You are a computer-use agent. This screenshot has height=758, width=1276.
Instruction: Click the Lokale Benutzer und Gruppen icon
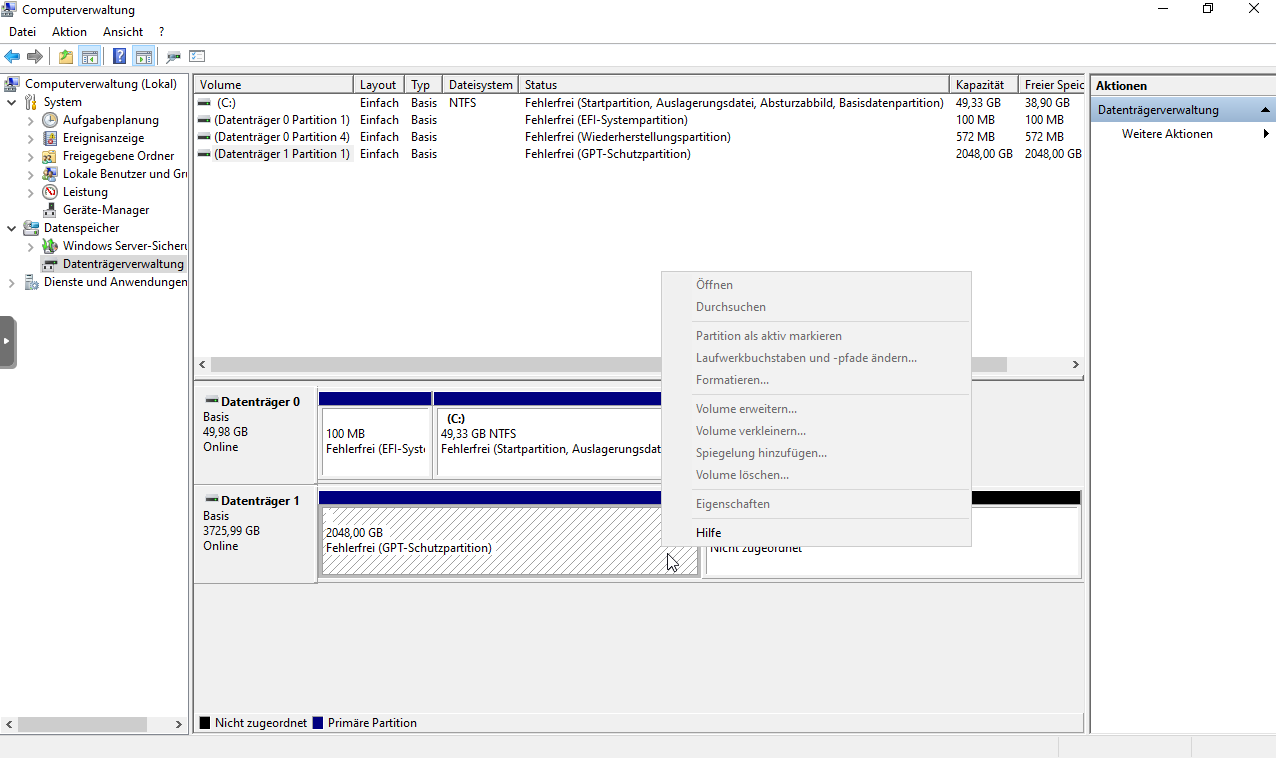[50, 174]
